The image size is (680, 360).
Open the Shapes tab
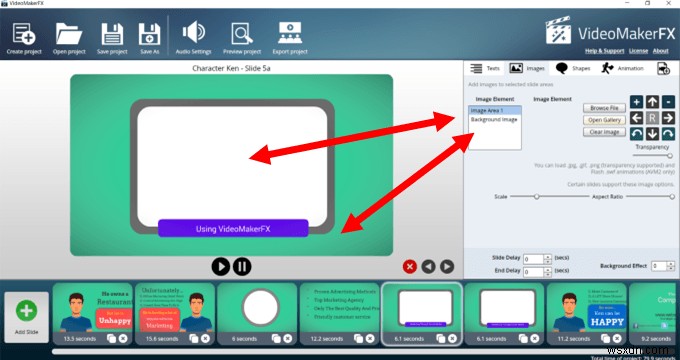coord(572,69)
